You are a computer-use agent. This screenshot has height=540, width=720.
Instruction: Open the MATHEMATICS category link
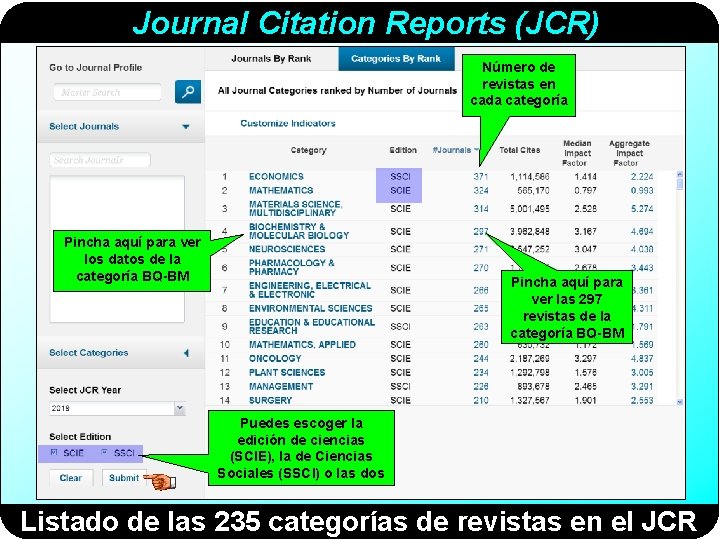click(x=281, y=190)
